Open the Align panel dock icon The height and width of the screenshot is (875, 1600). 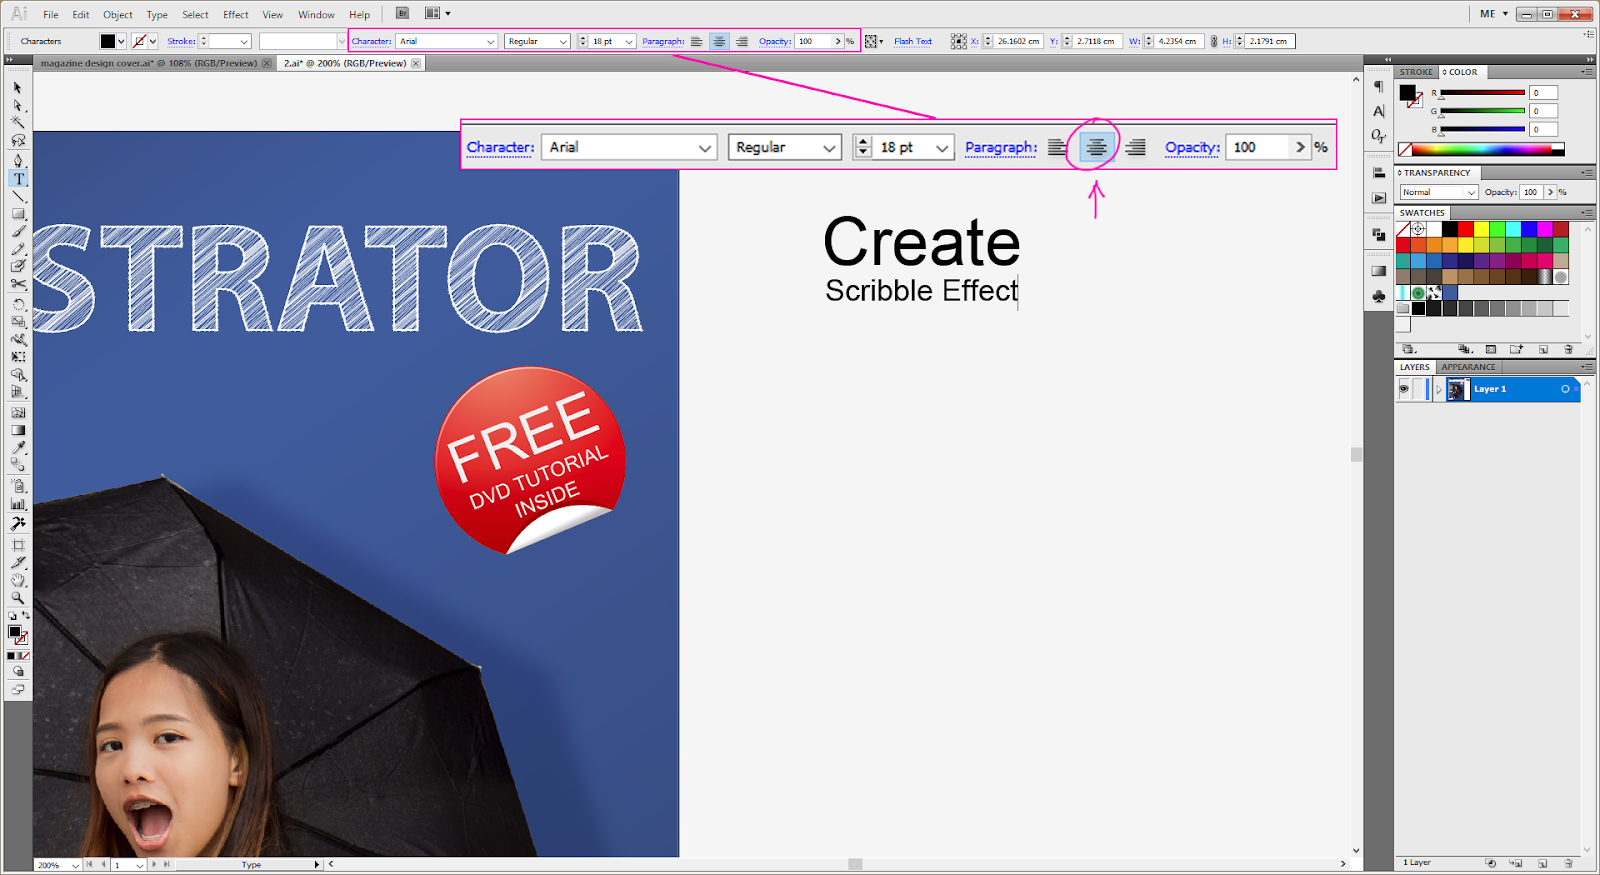point(1379,173)
